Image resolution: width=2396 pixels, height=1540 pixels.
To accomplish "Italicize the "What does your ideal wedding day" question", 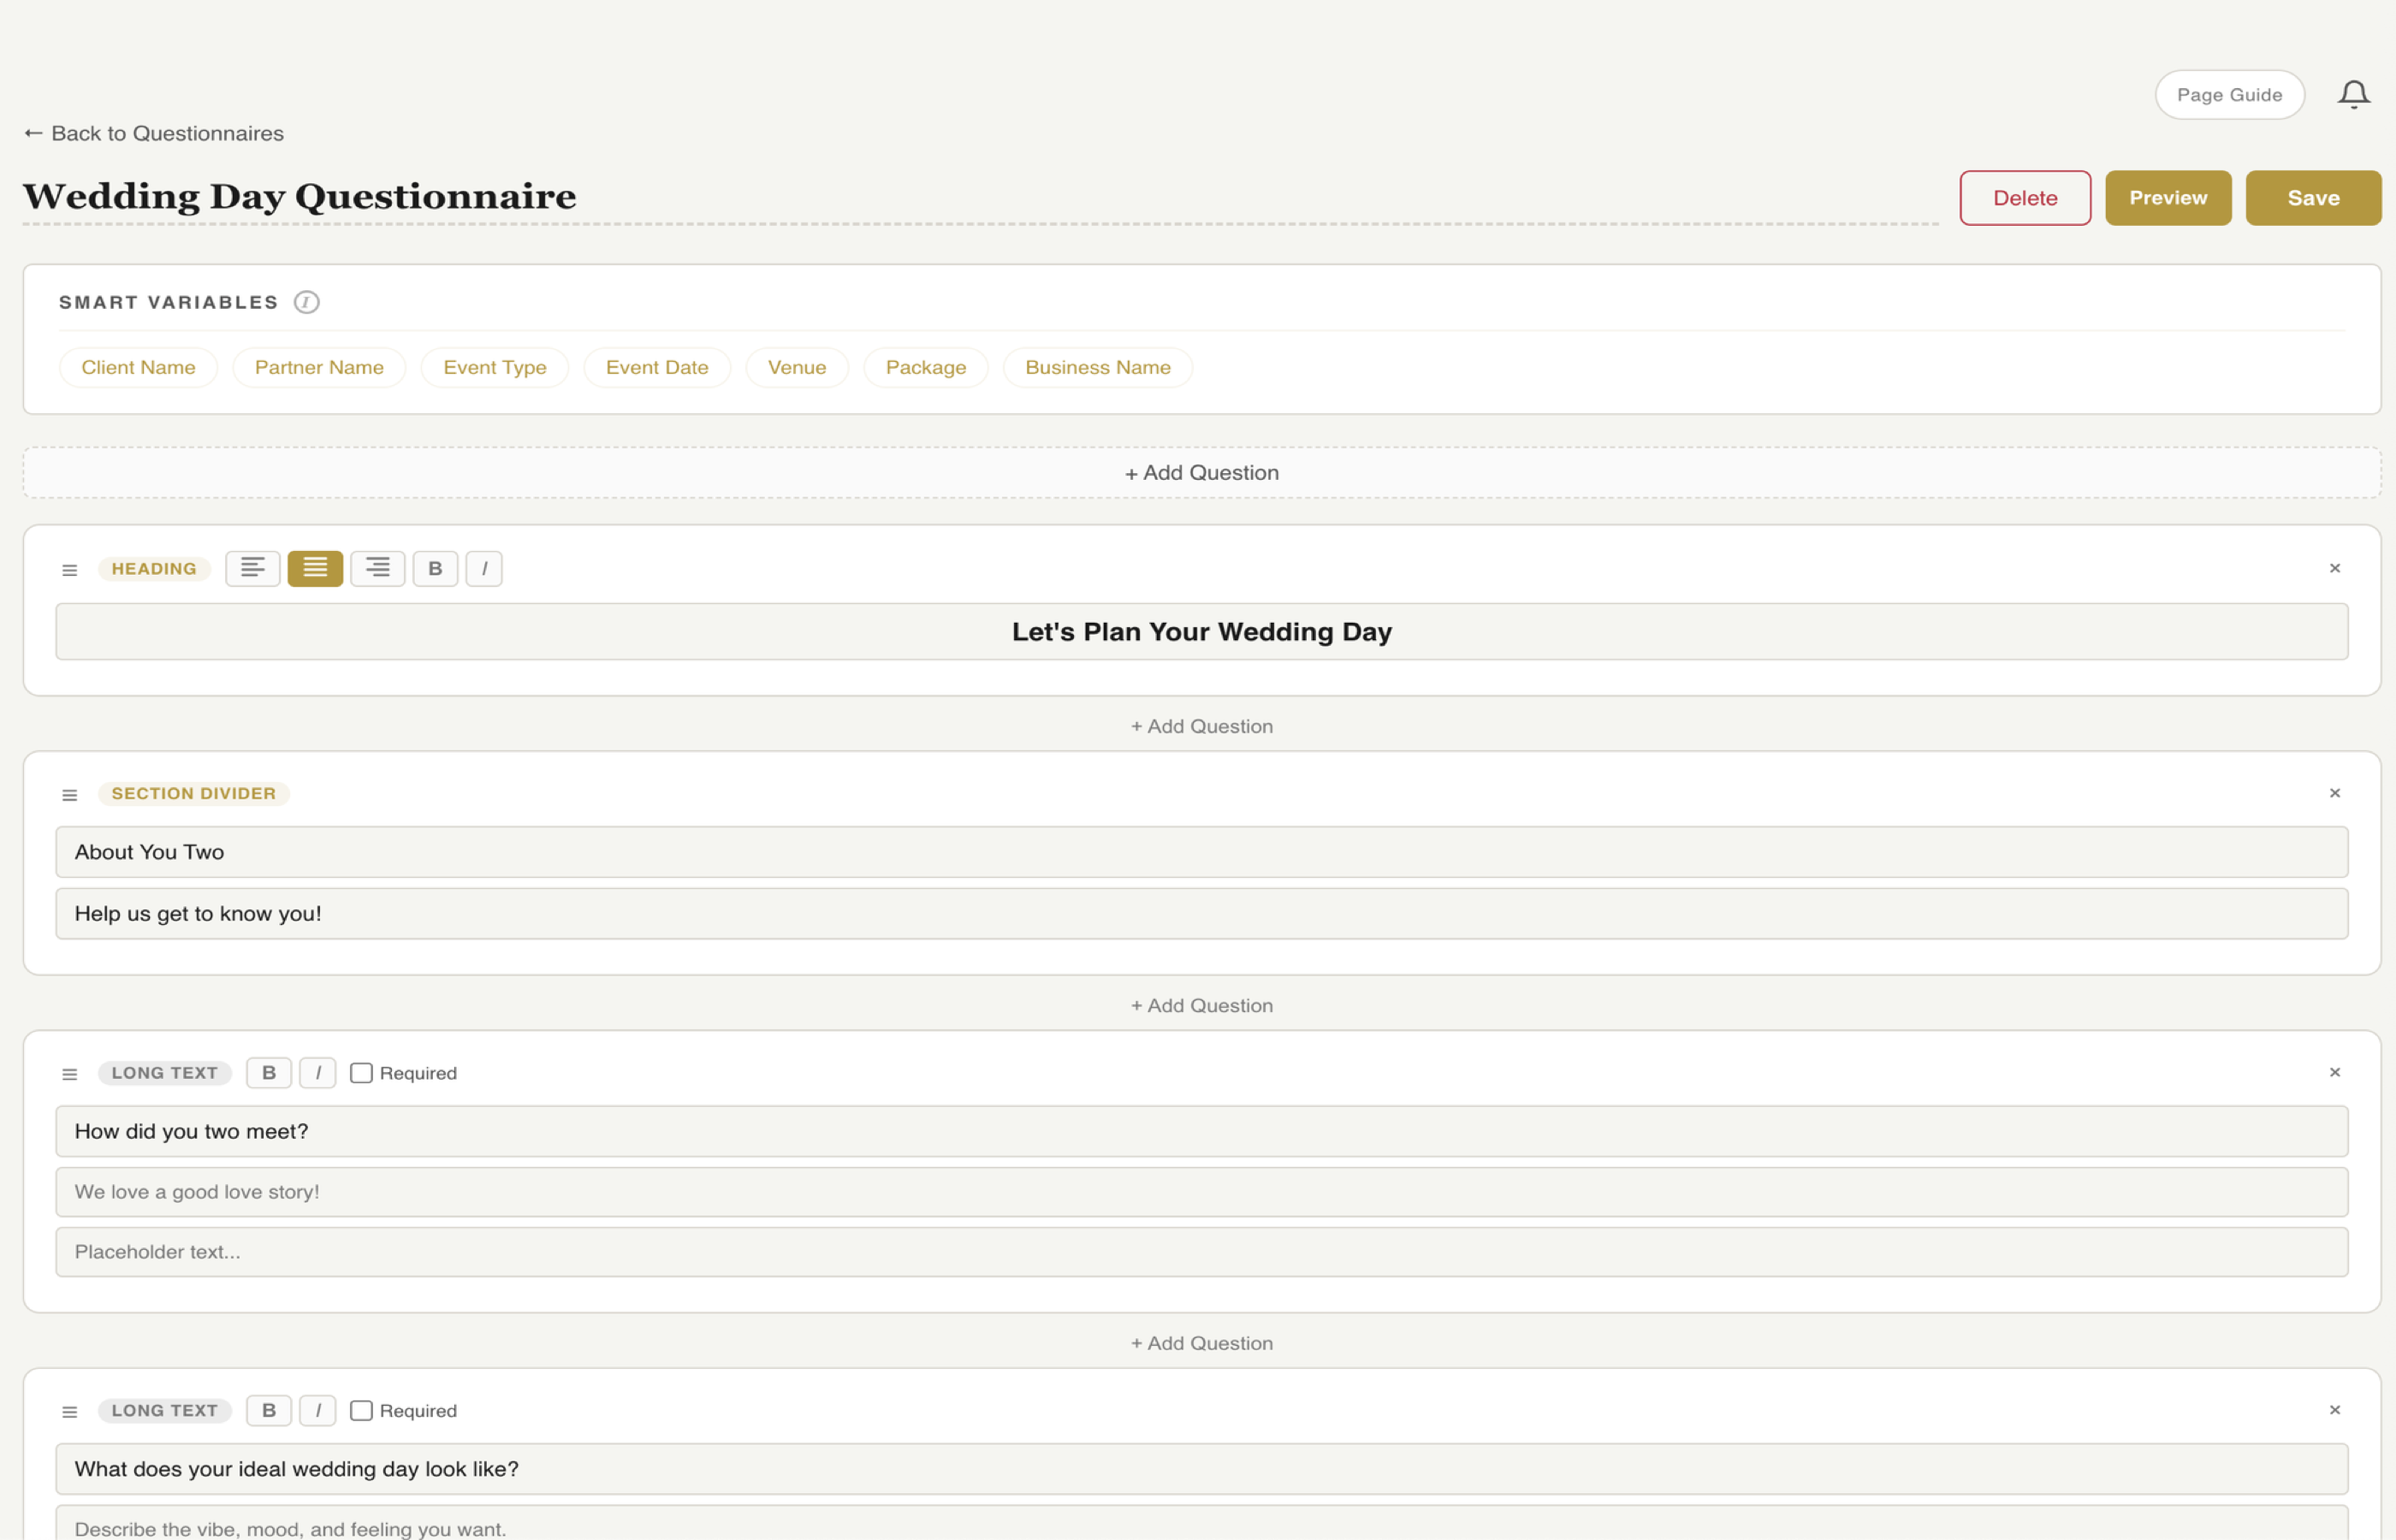I will coord(318,1410).
